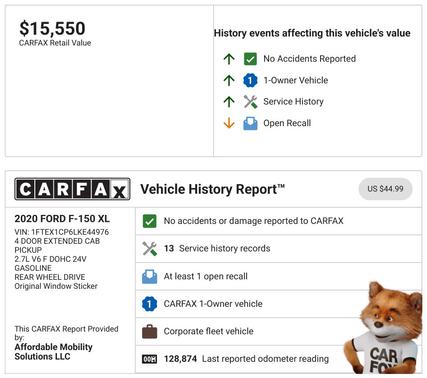Click the odometer icon beside 128,874
427x378 pixels.
149,359
